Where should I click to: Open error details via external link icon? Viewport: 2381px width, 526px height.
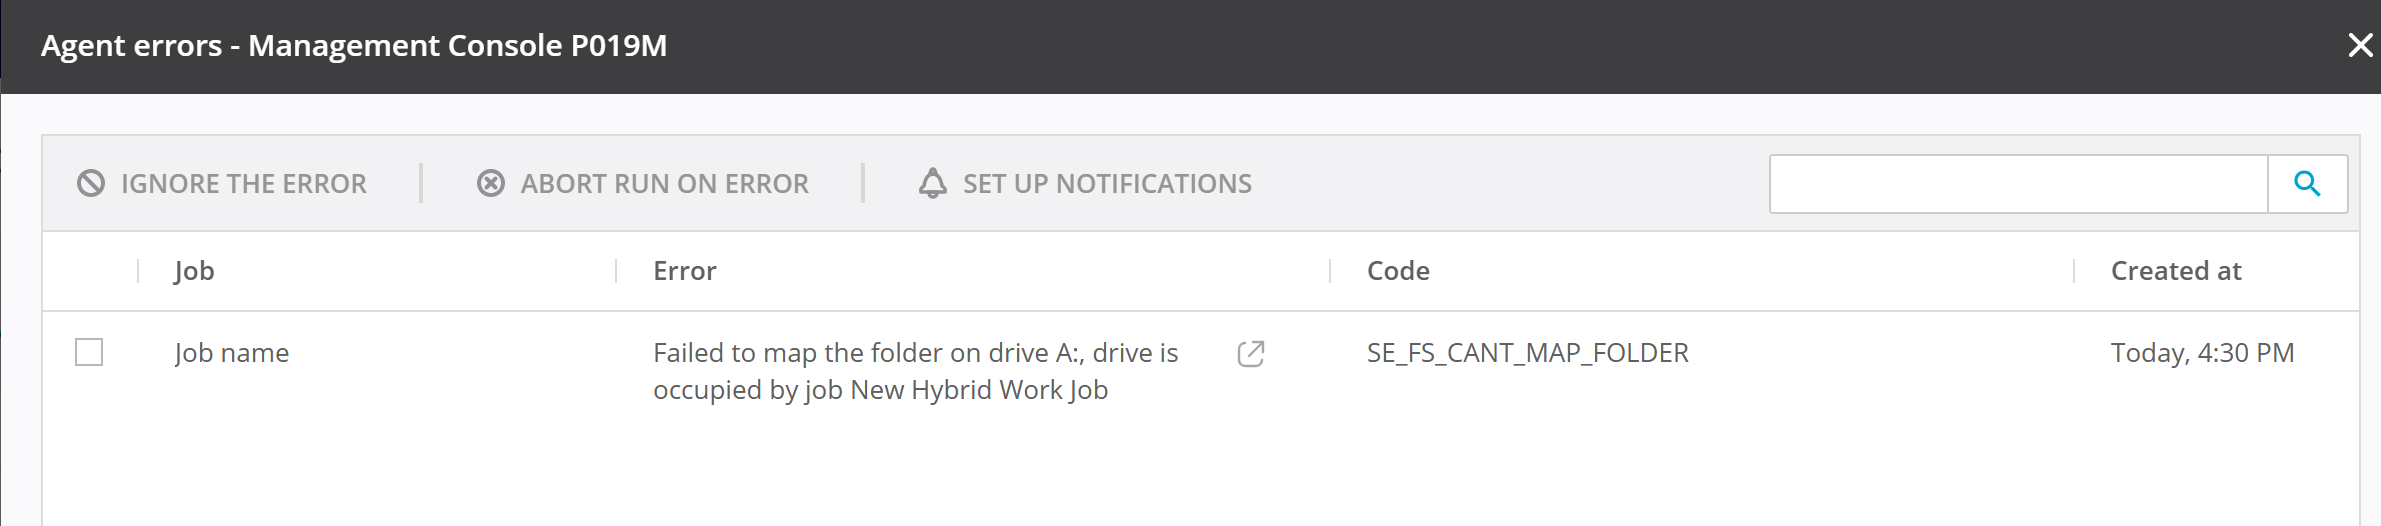(1251, 354)
